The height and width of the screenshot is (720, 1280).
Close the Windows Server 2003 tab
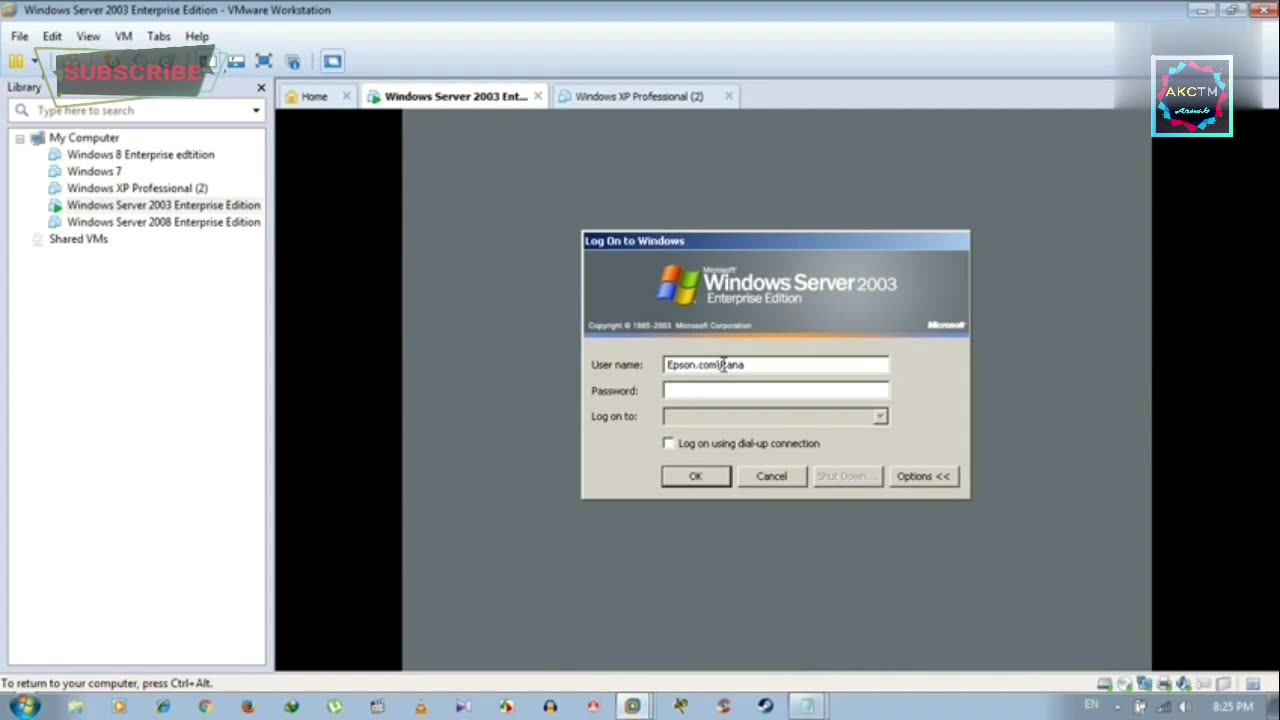[537, 96]
